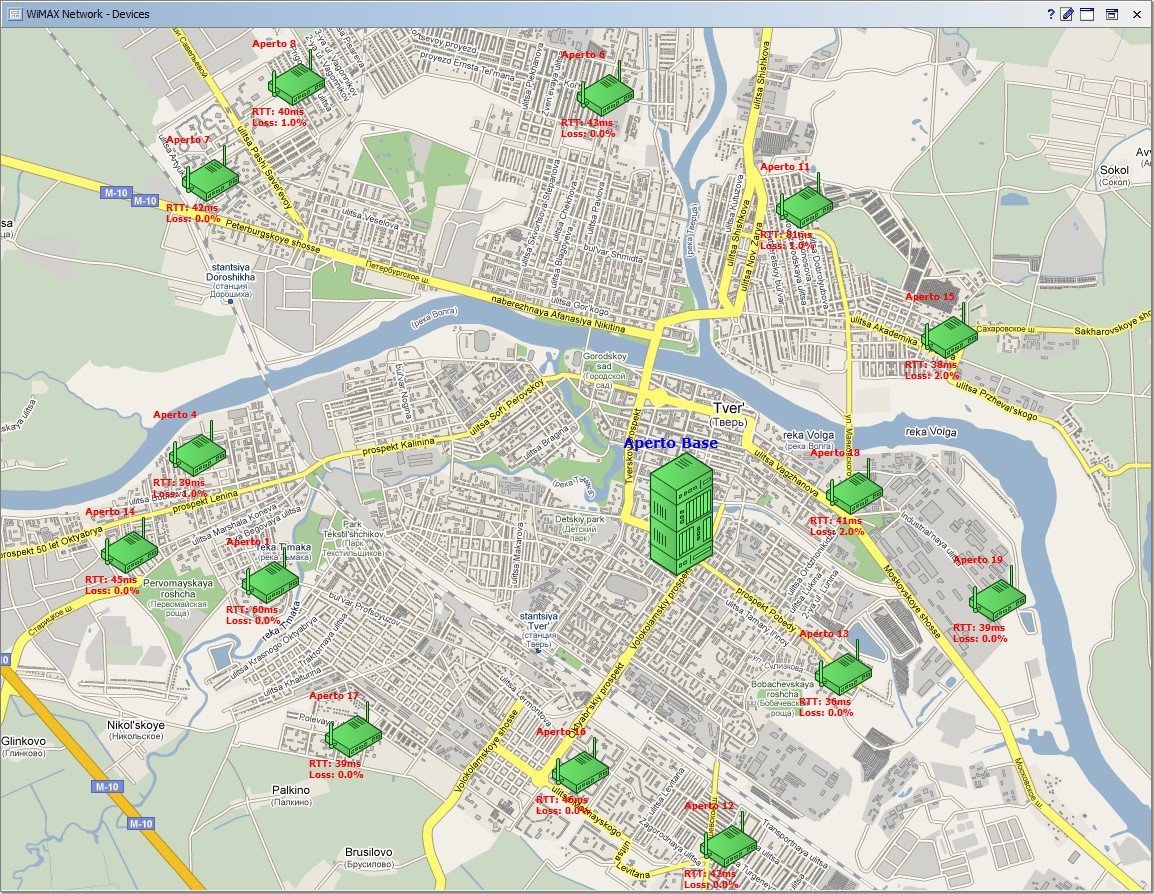This screenshot has width=1154, height=894.
Task: Click the 'Aperto 13' name label
Action: pyautogui.click(x=824, y=634)
